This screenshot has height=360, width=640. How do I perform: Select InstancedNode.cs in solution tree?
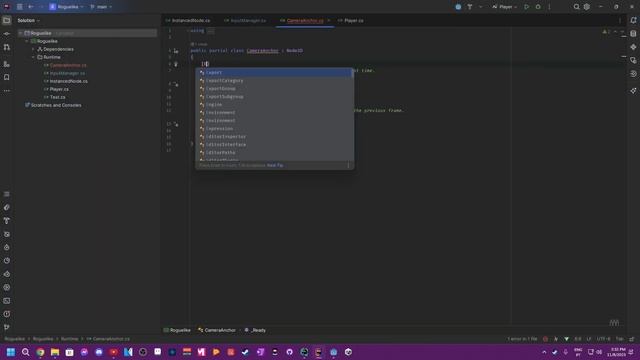coord(69,81)
